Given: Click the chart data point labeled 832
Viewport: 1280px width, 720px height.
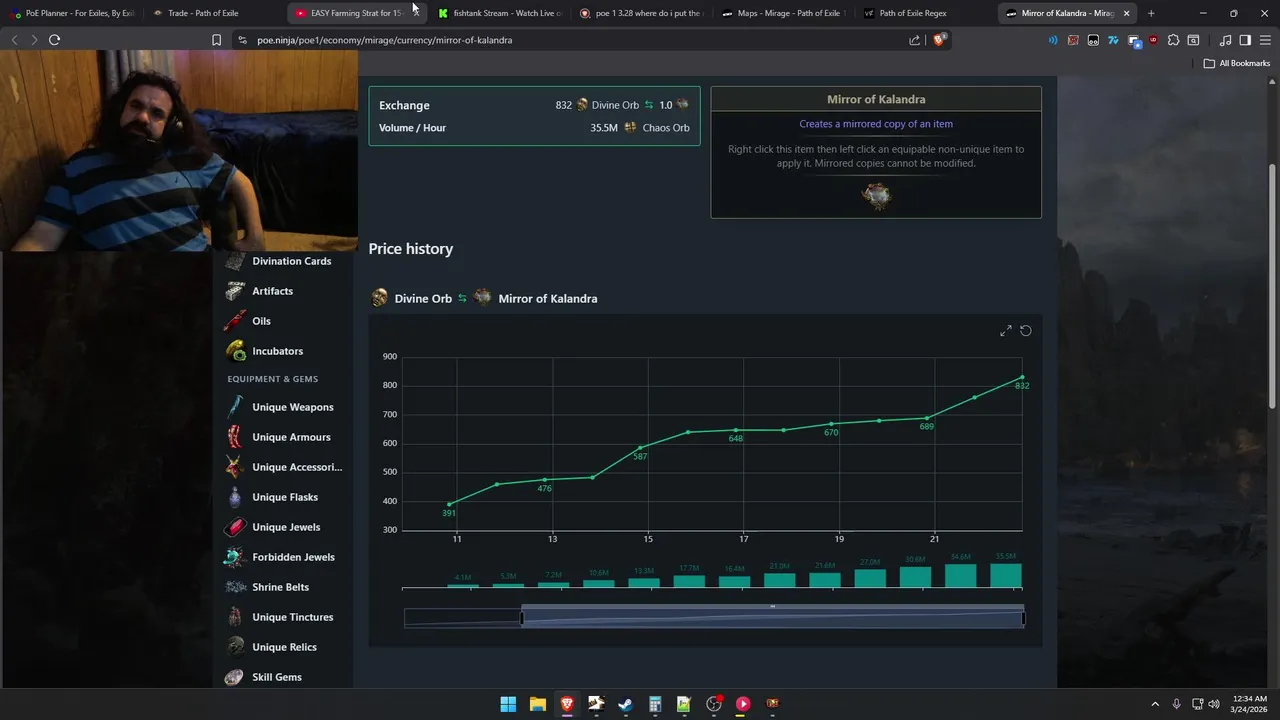Looking at the screenshot, I should (x=1022, y=377).
